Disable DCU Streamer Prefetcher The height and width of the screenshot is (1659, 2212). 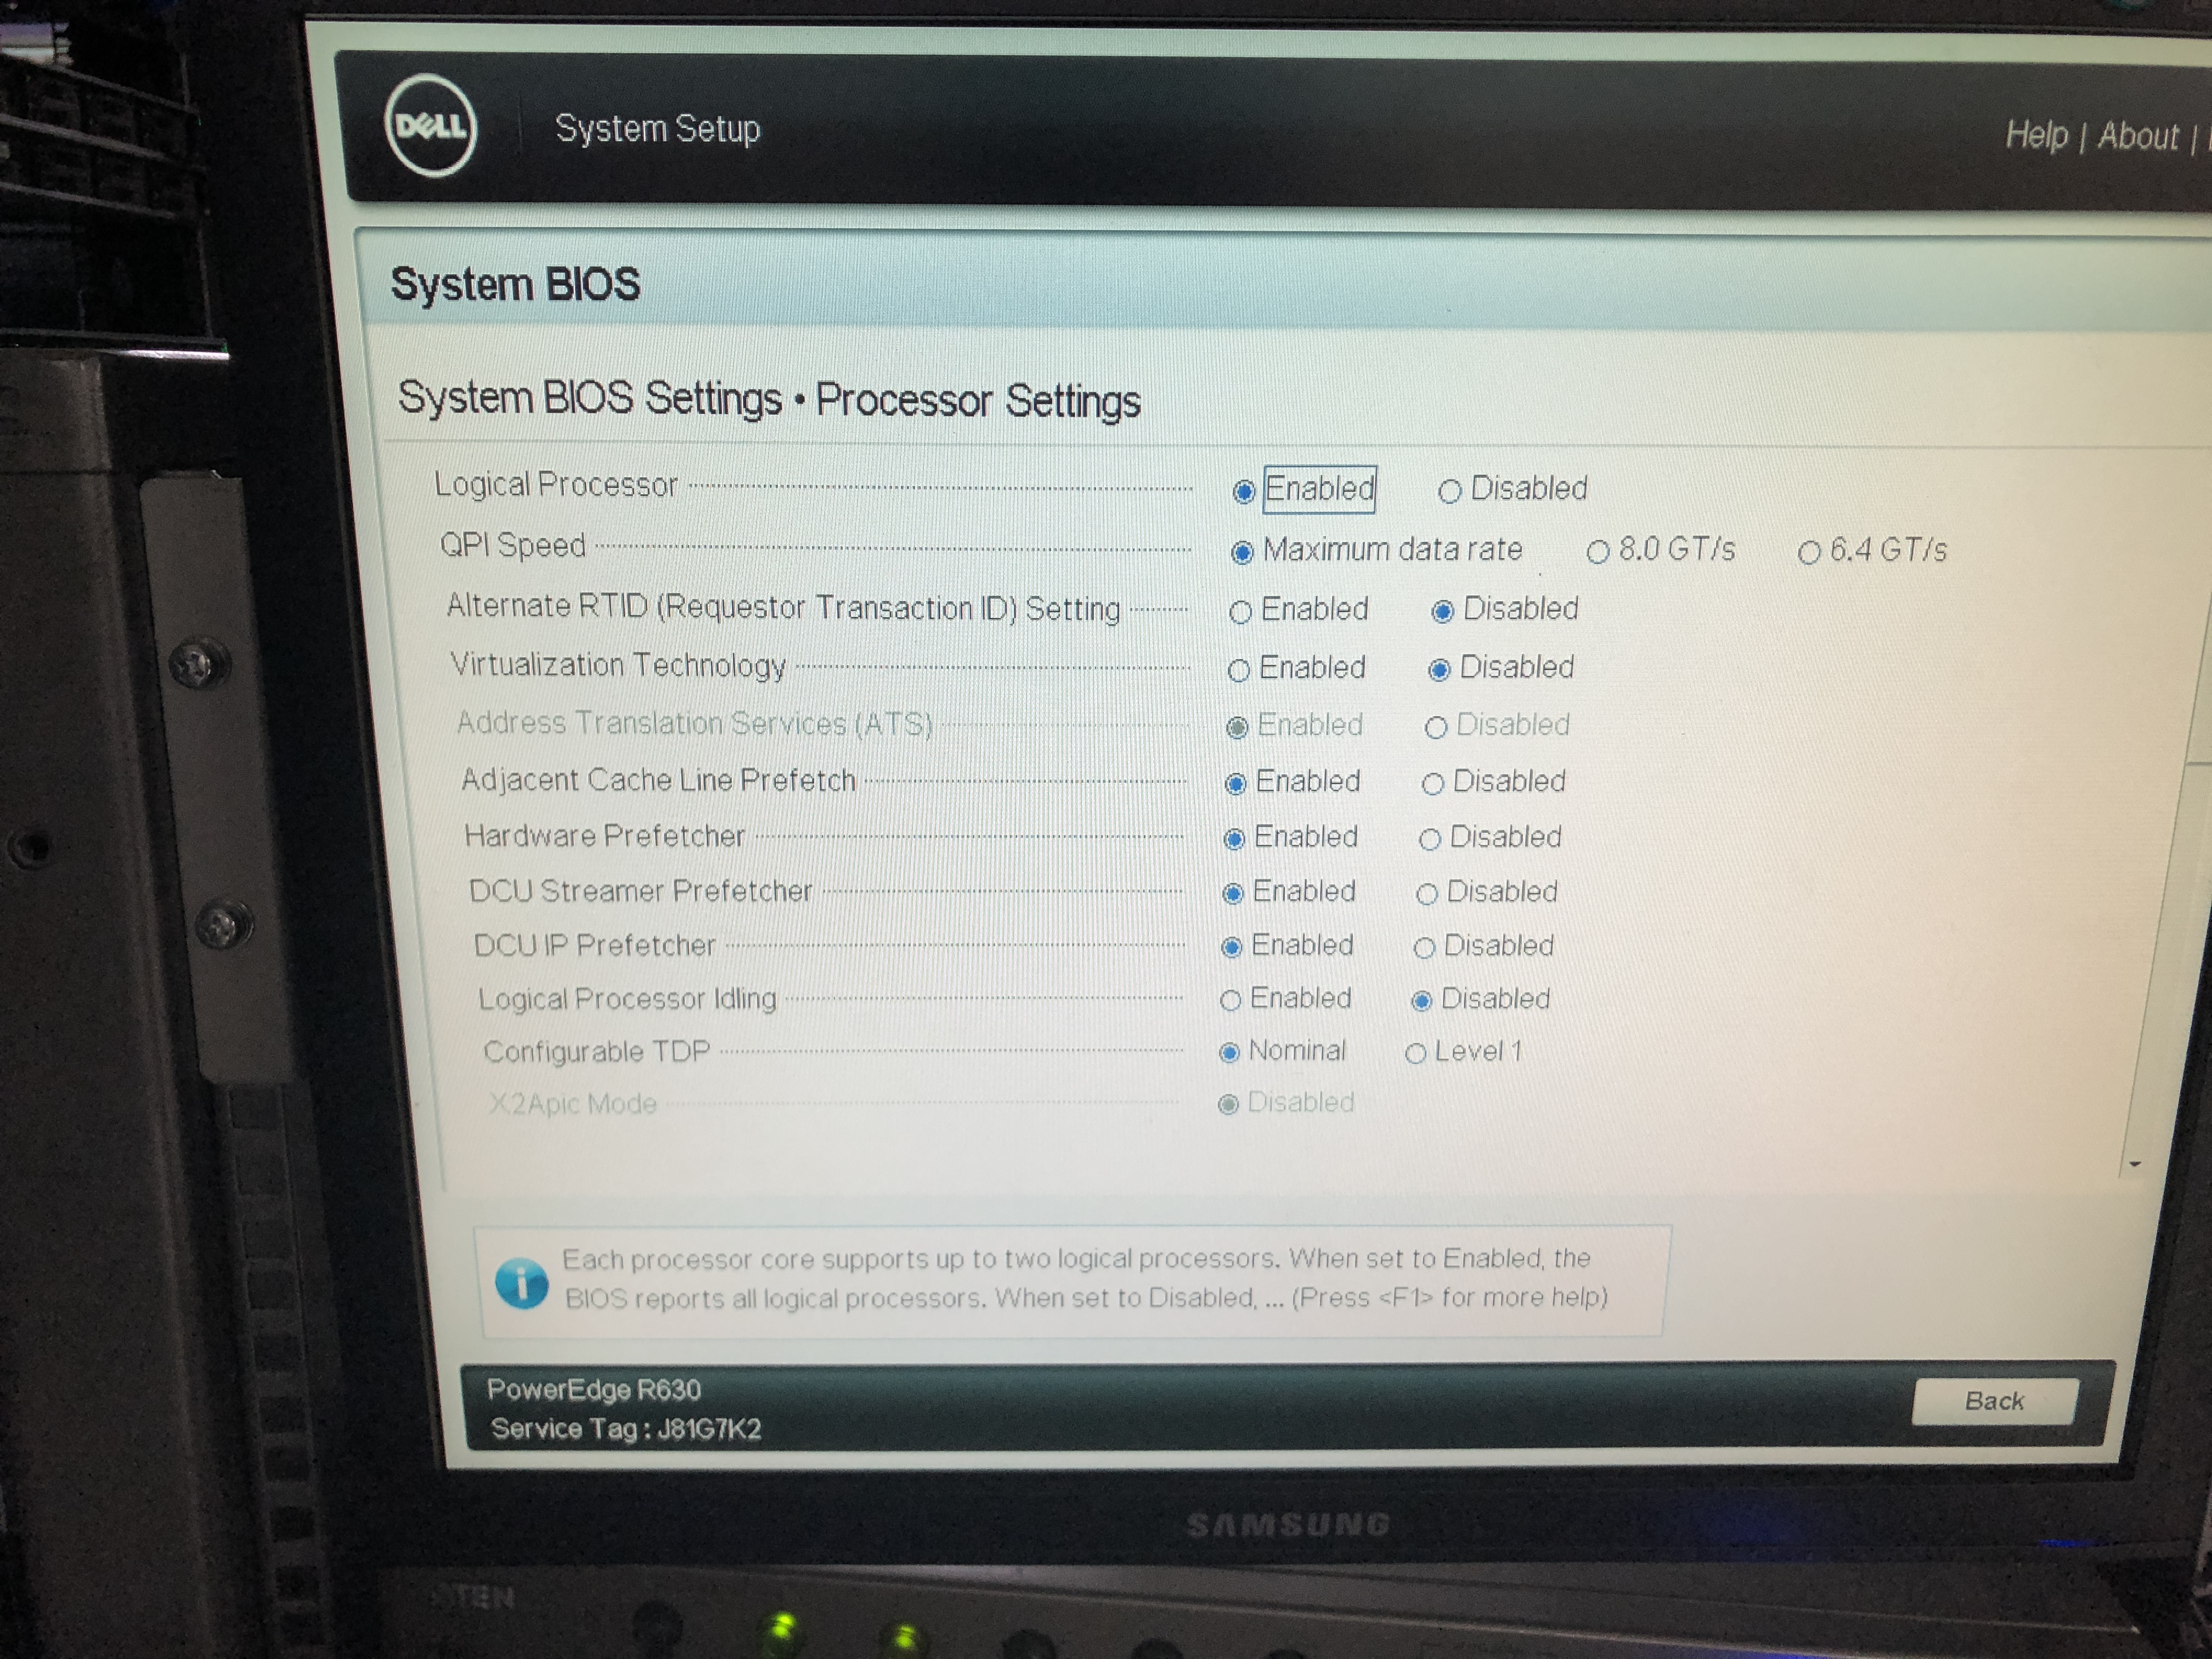point(1426,893)
